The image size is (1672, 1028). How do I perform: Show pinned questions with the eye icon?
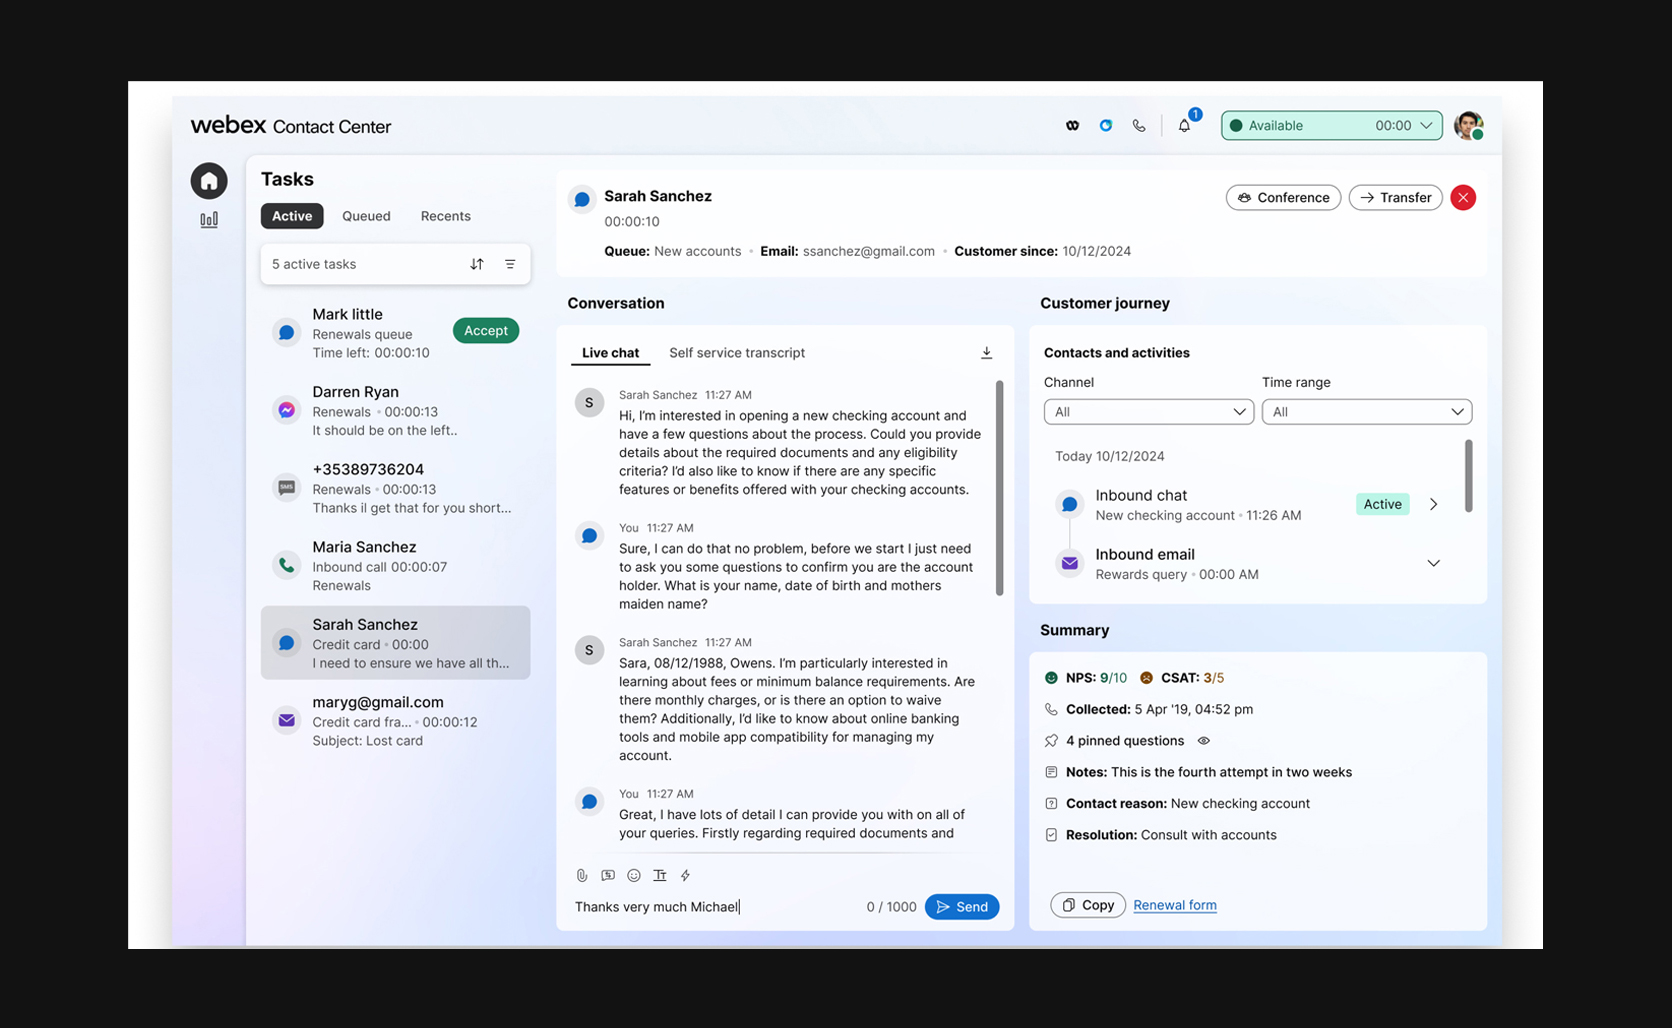(x=1204, y=741)
